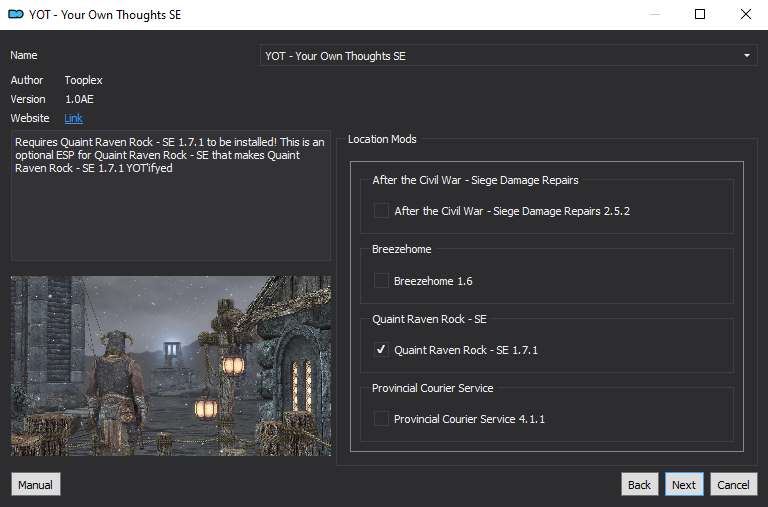The height and width of the screenshot is (507, 768).
Task: Click the Author field label
Action: tap(27, 80)
